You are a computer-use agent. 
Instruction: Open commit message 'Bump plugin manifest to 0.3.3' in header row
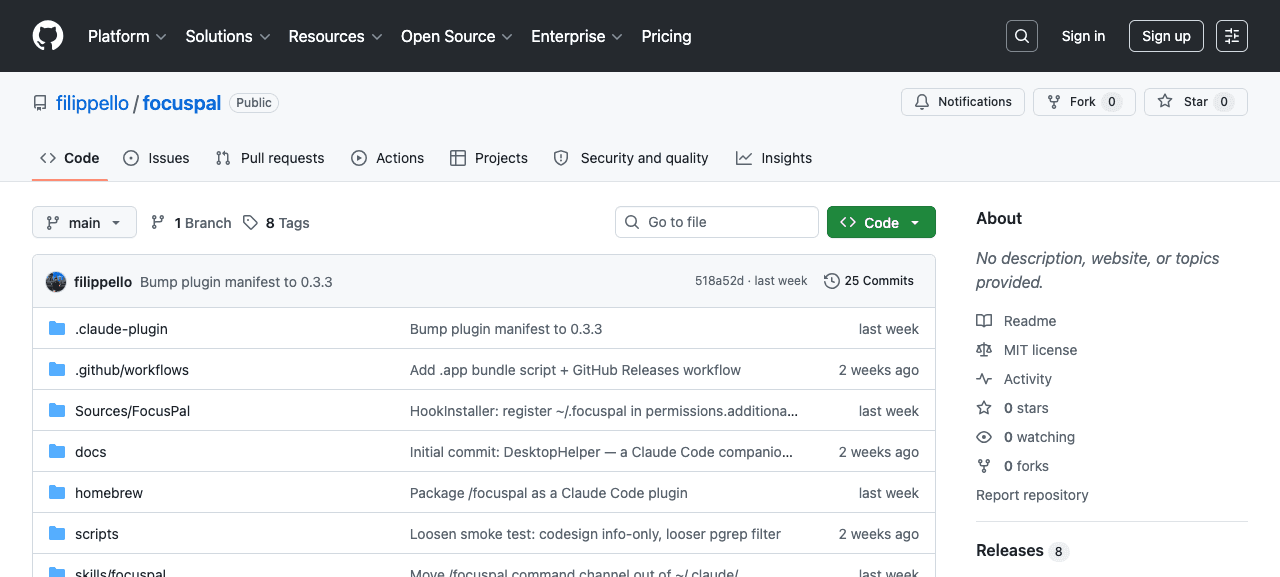[x=236, y=282]
